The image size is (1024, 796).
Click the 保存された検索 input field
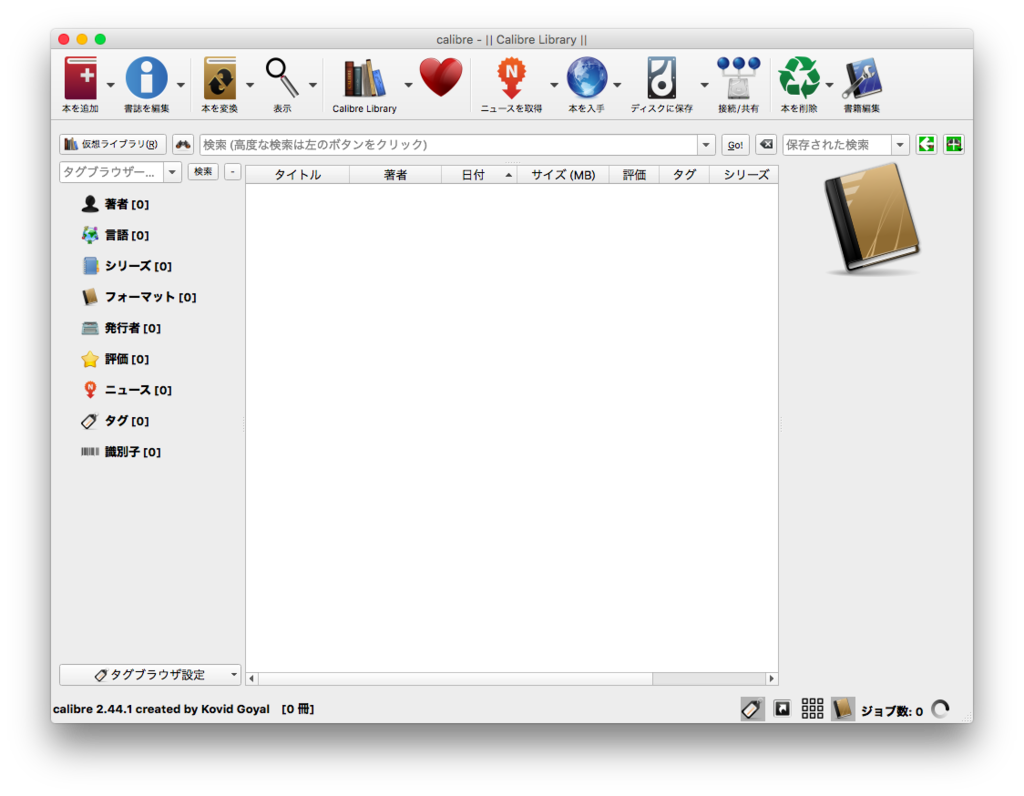(x=837, y=145)
